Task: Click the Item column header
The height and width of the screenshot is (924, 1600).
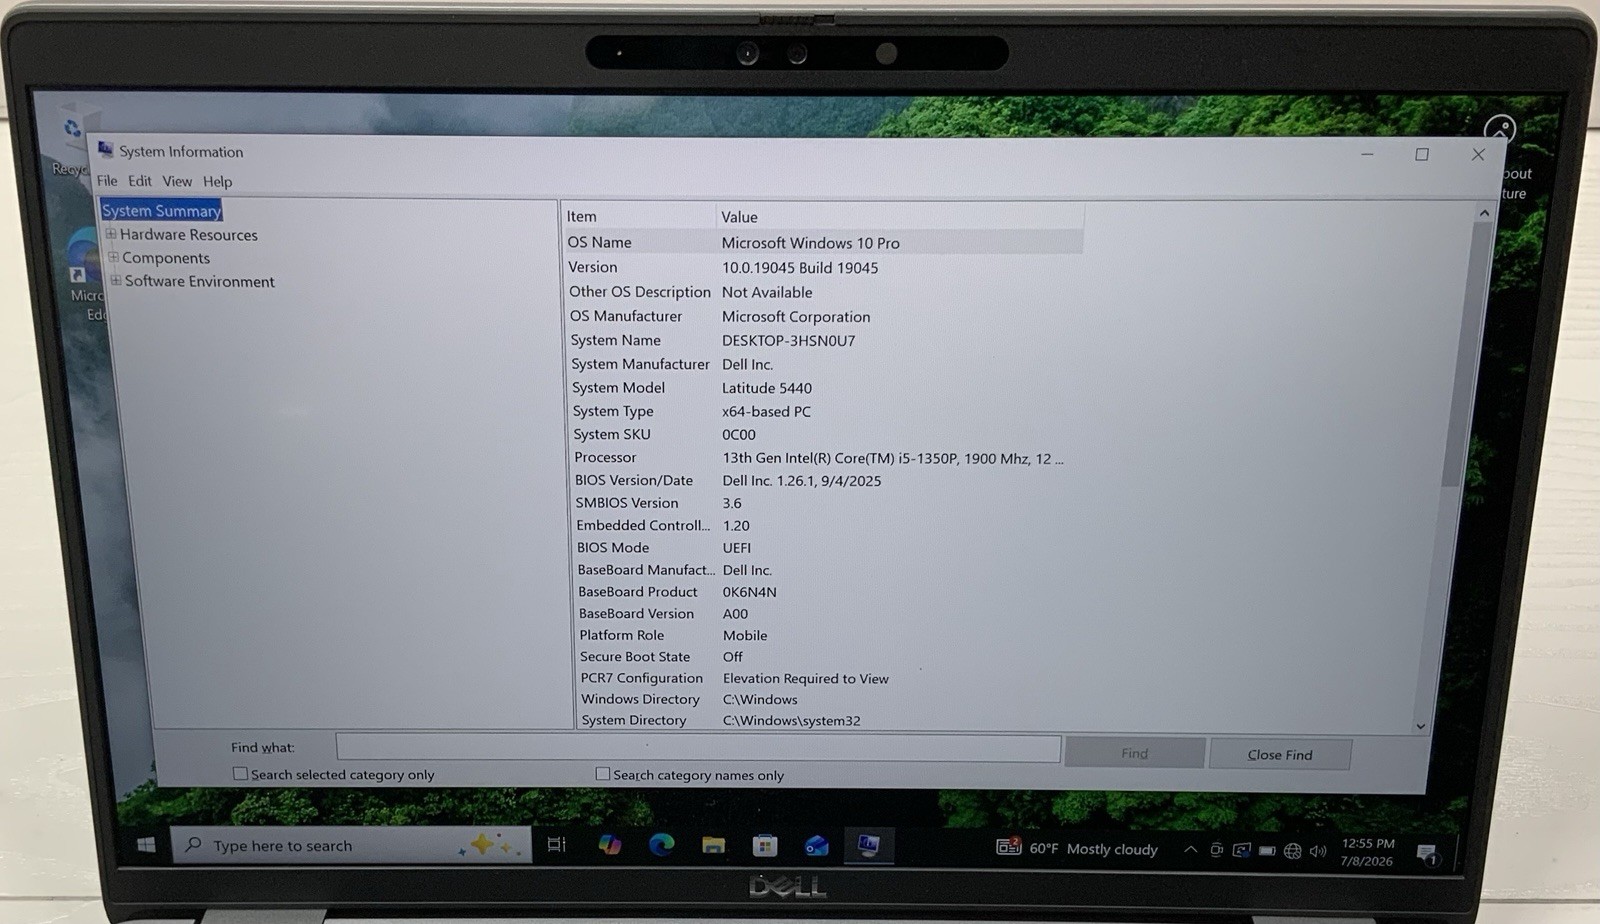Action: 638,216
